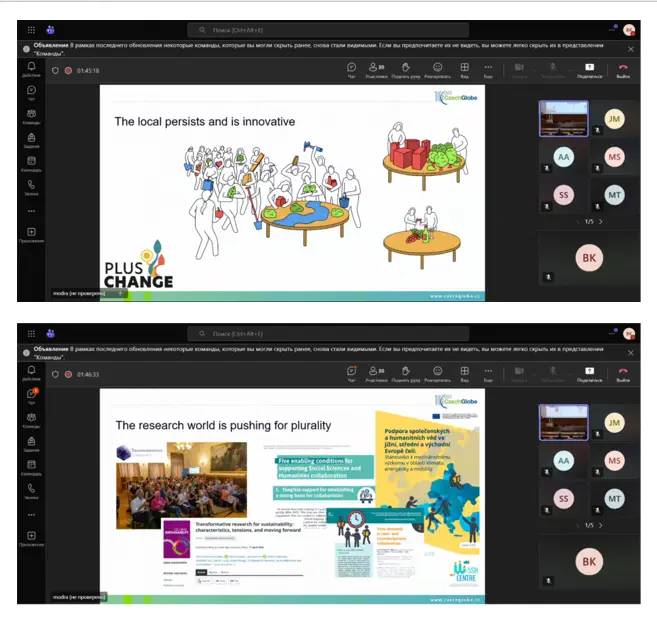Toggle camera in meeting timed 01:46:33
Viewport: 657px width, 621px height.
pyautogui.click(x=519, y=372)
